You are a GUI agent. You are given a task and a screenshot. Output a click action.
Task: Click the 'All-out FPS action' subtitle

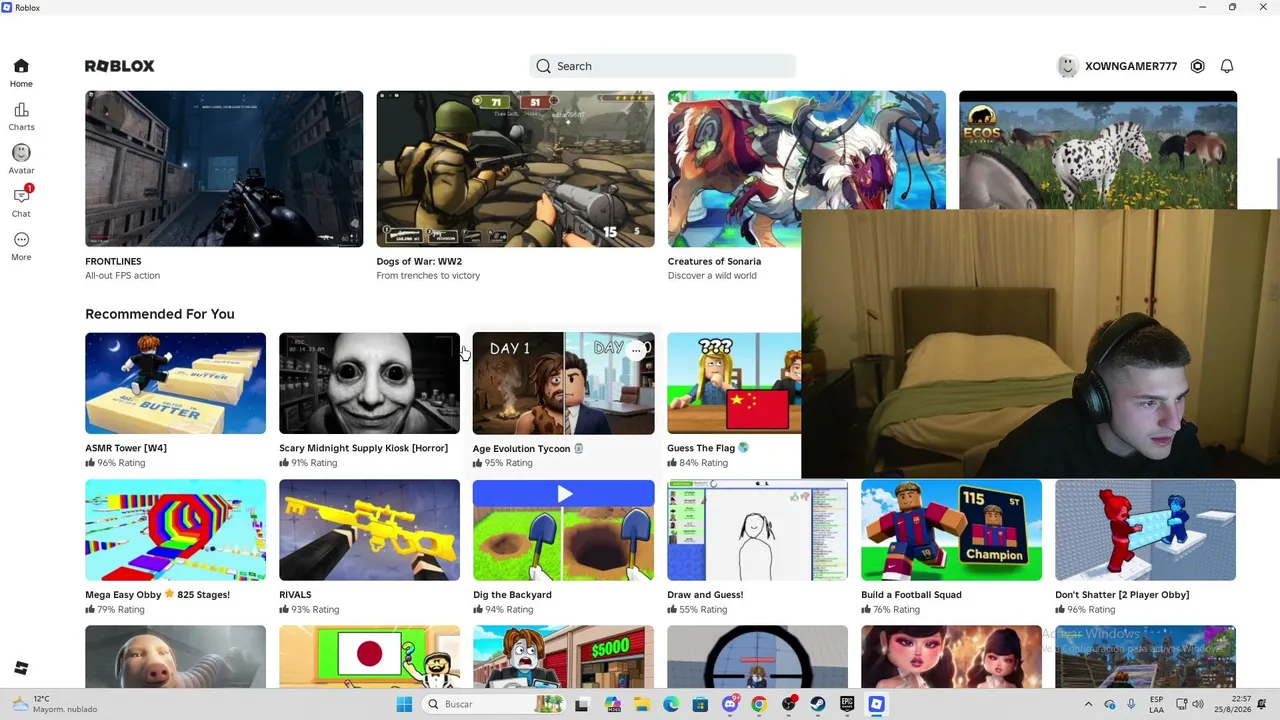pos(122,276)
